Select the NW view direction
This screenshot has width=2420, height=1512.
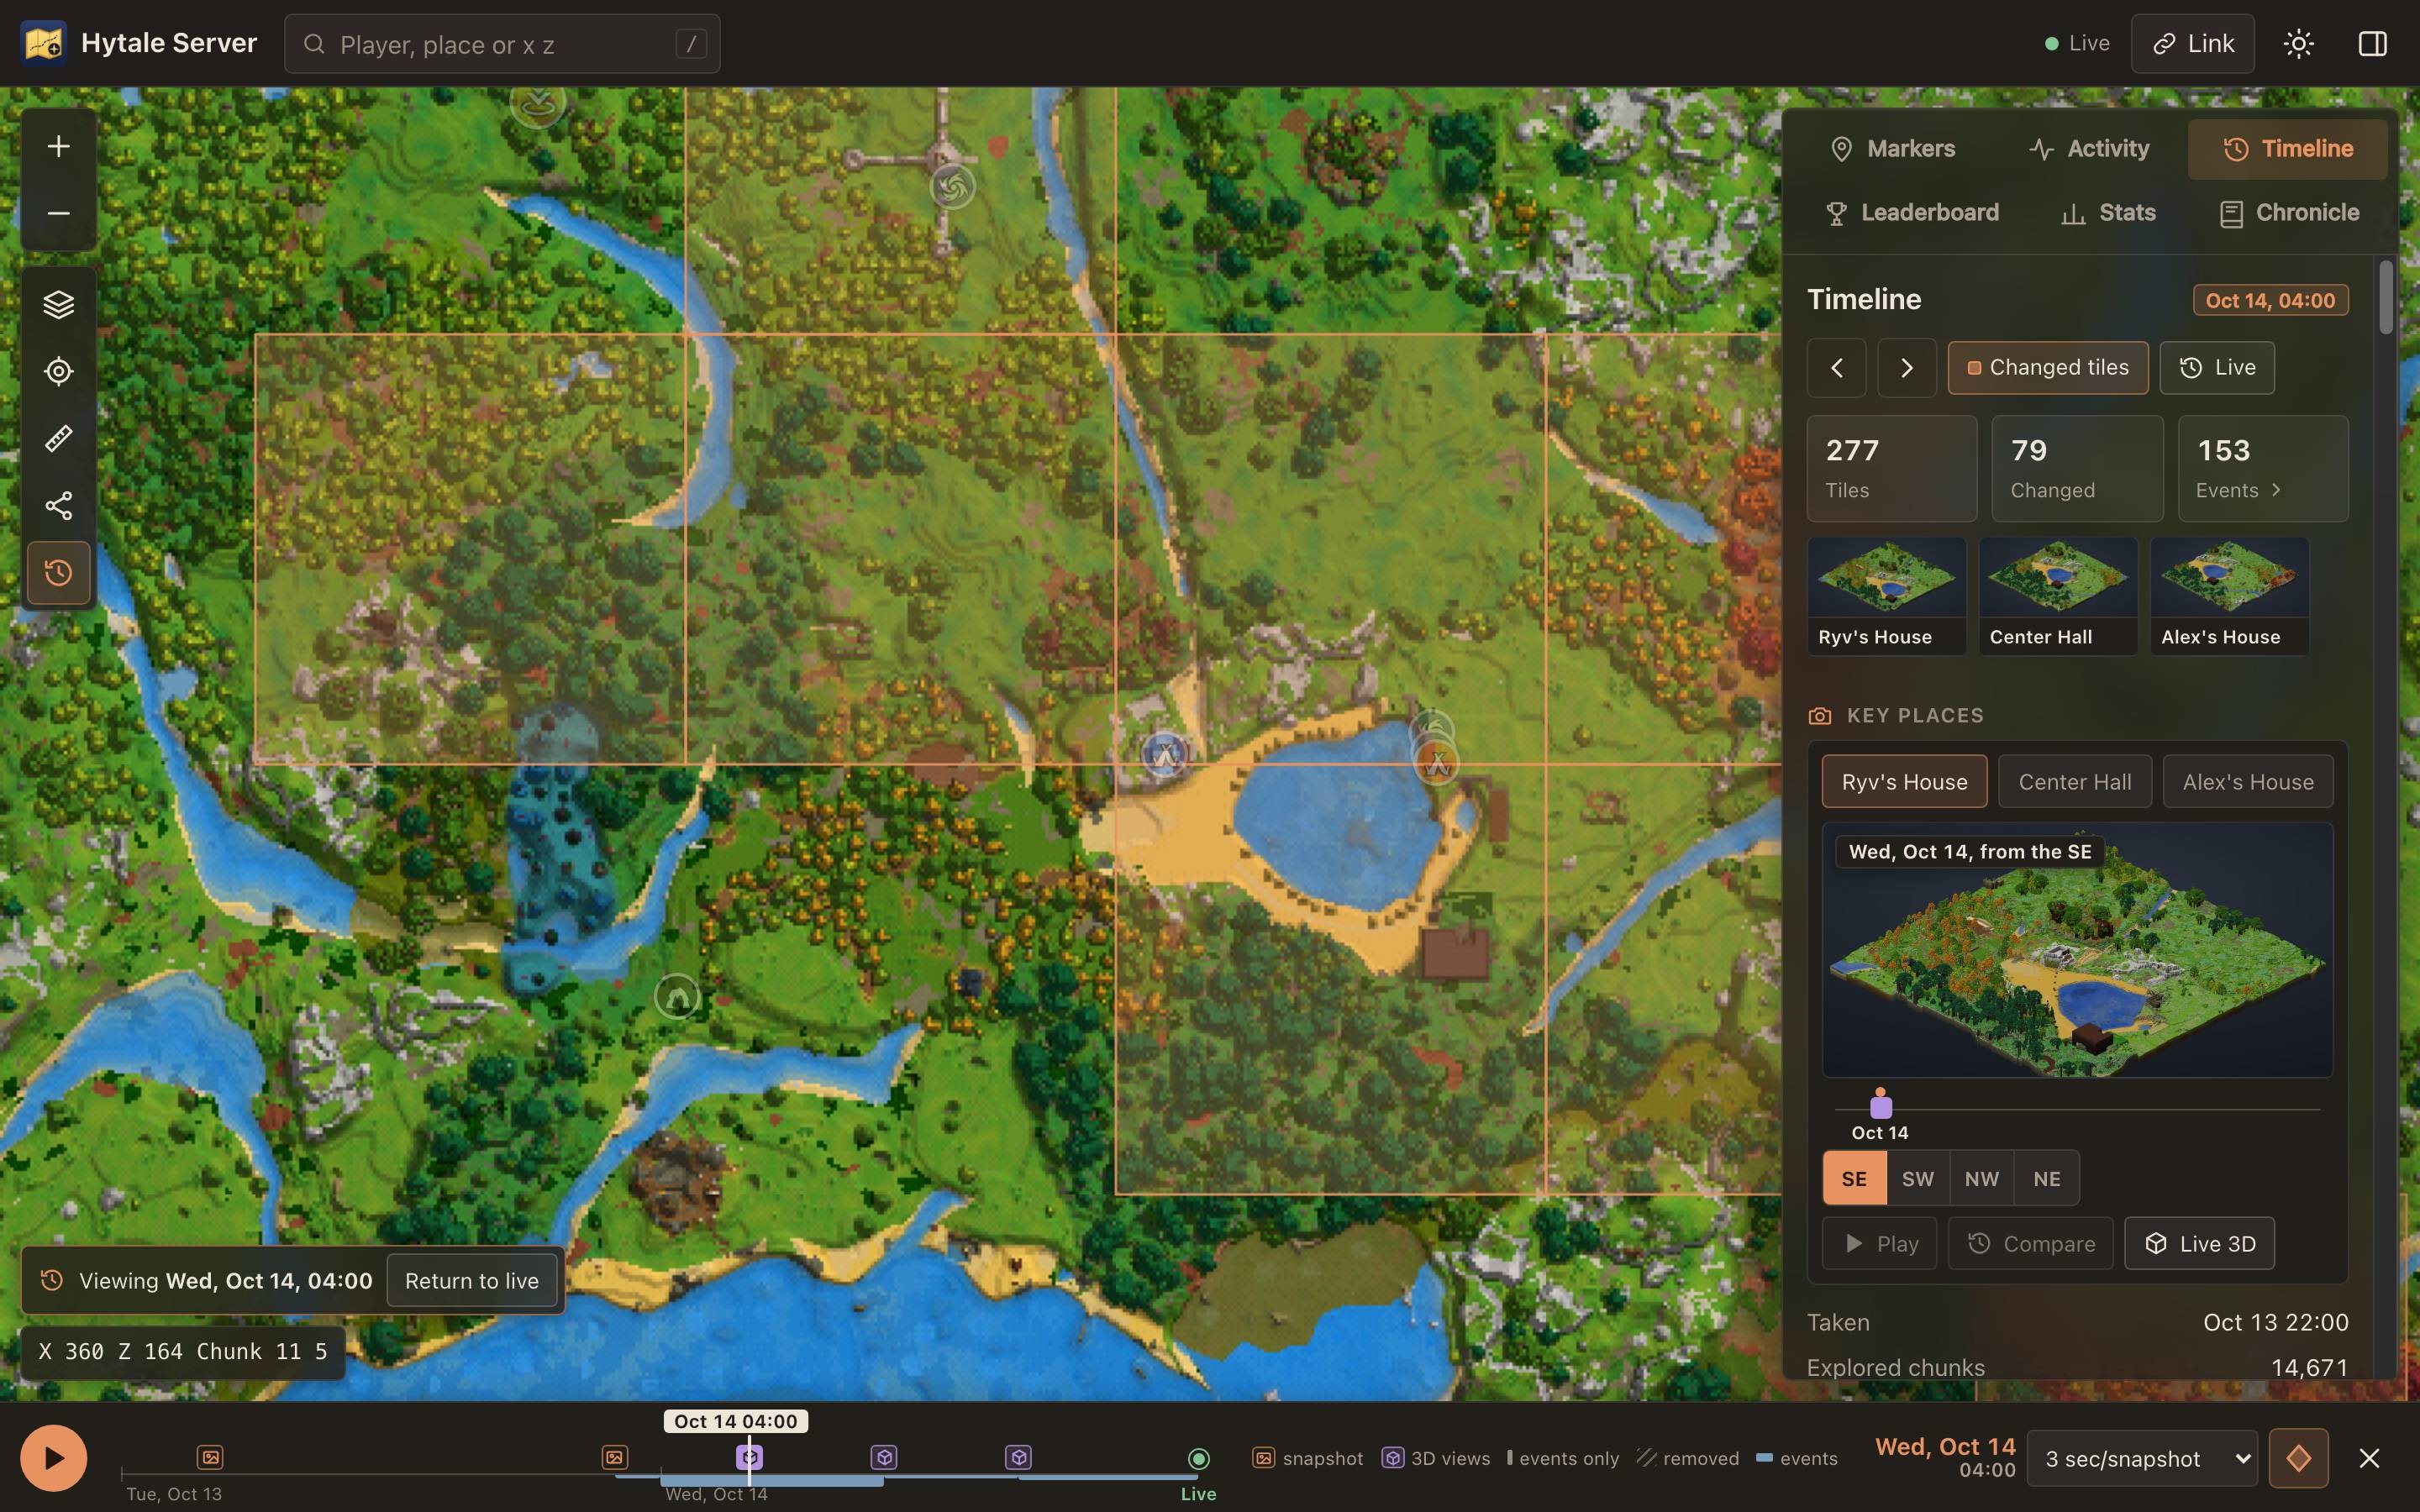[x=1981, y=1178]
